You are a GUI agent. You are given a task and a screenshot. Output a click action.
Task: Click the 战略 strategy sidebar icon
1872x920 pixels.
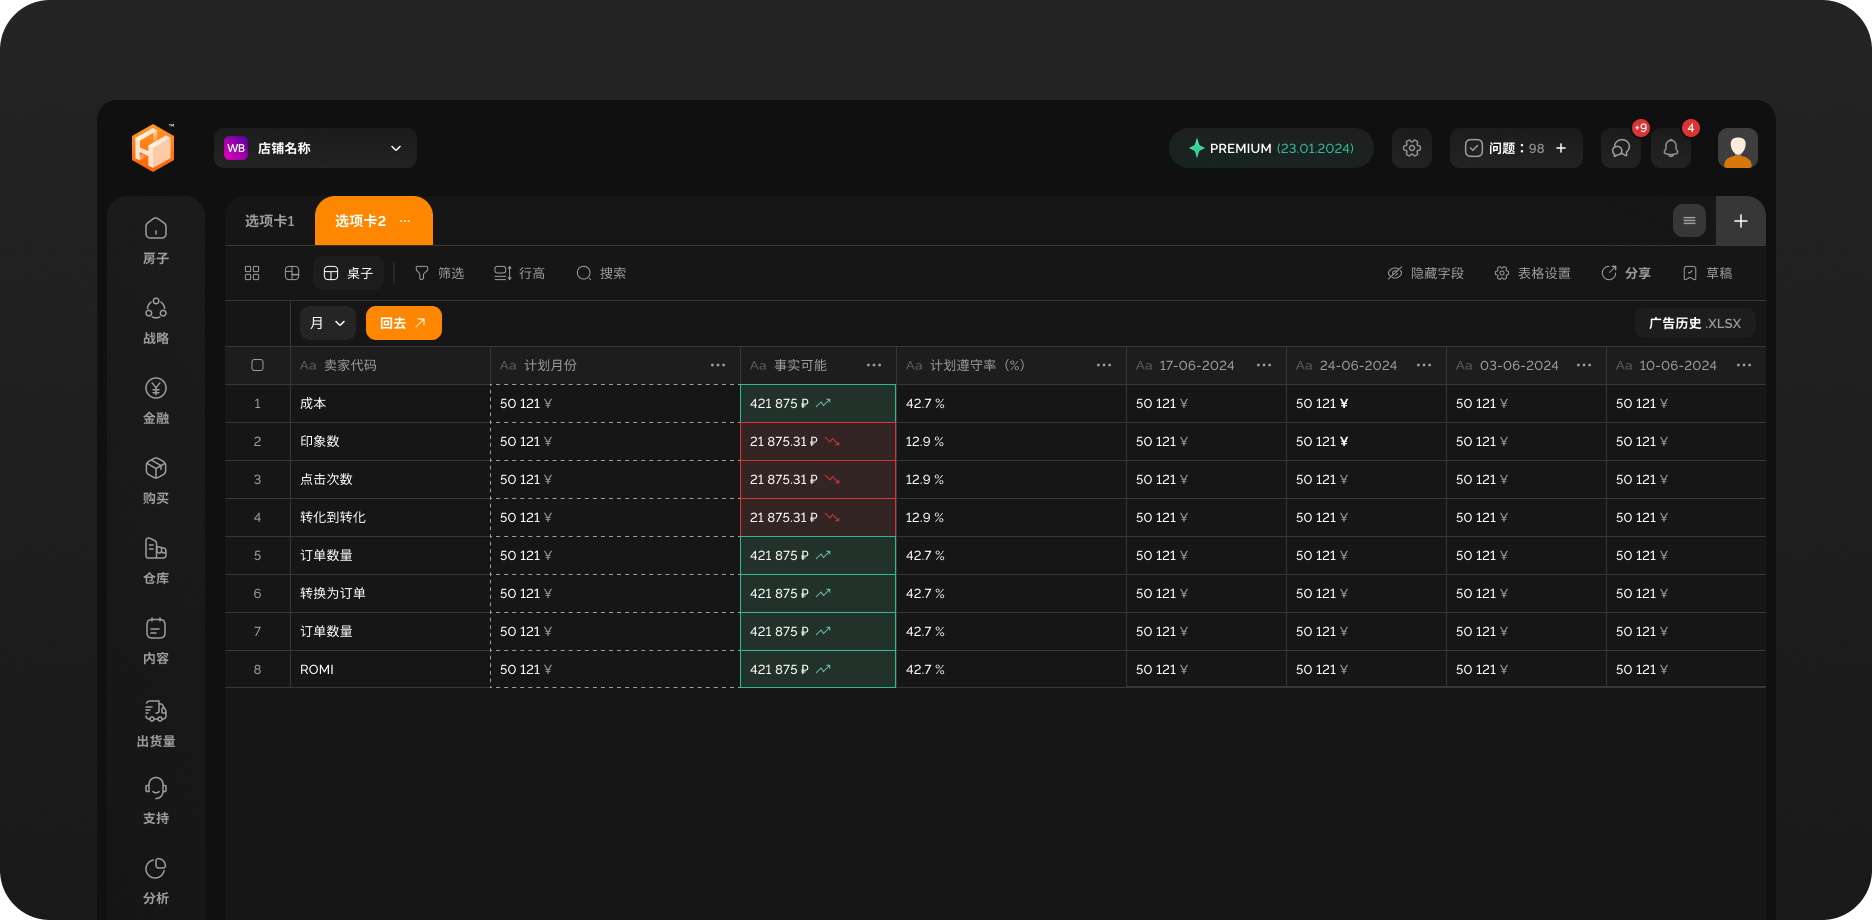[x=156, y=309]
